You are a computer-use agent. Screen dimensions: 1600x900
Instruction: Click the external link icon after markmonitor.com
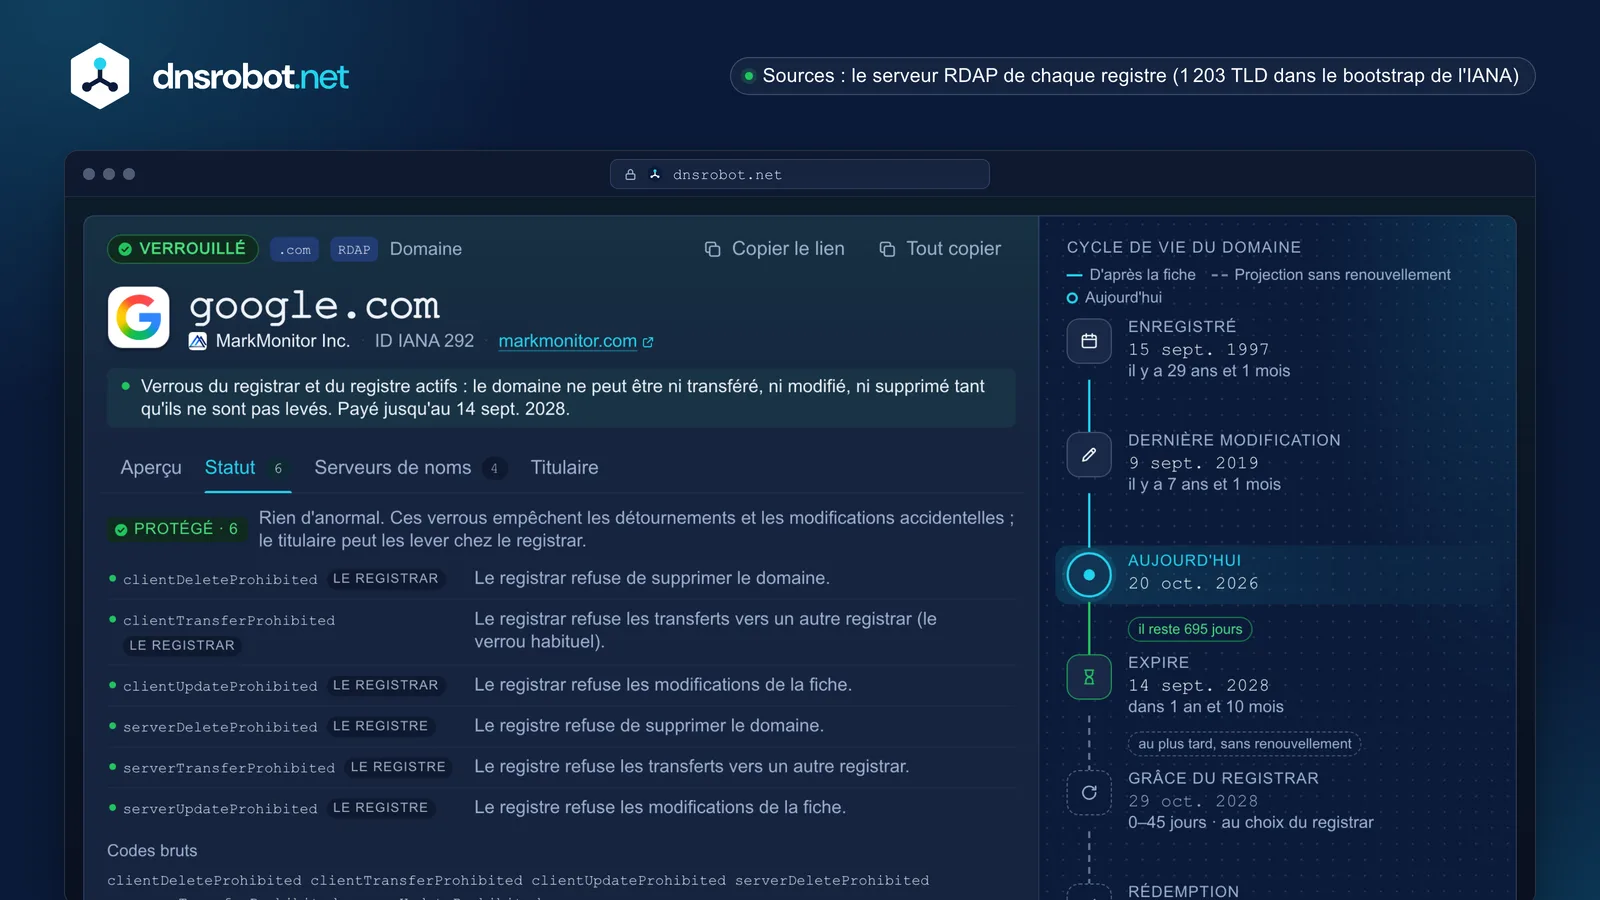(x=648, y=342)
